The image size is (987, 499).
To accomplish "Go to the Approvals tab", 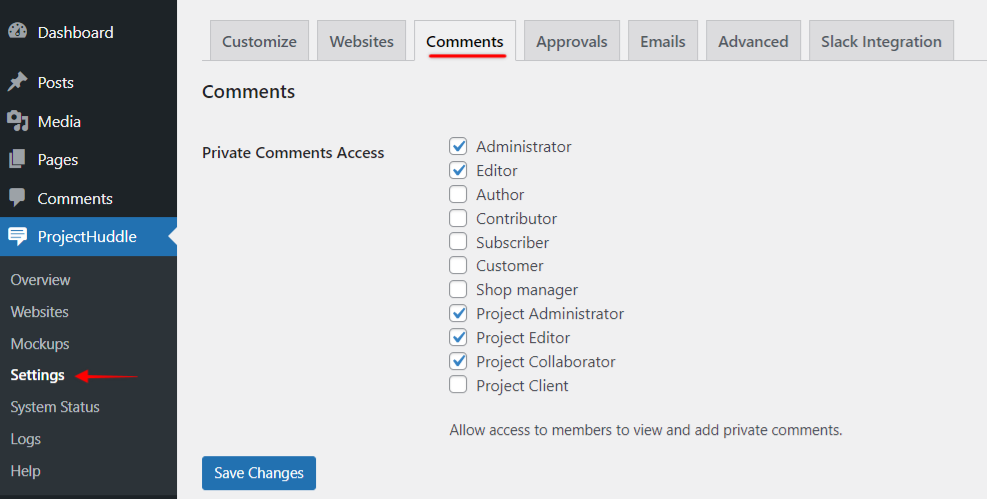I will [571, 42].
